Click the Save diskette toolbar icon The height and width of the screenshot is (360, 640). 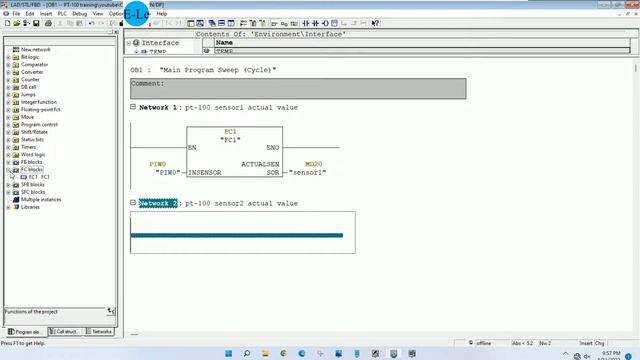[36, 23]
